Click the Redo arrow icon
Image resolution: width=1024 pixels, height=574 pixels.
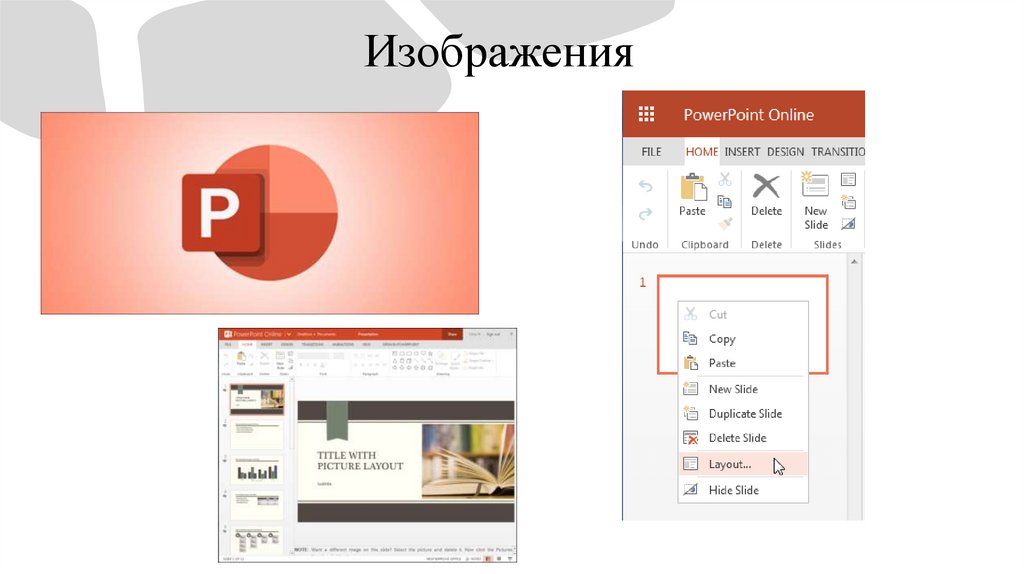pos(645,214)
